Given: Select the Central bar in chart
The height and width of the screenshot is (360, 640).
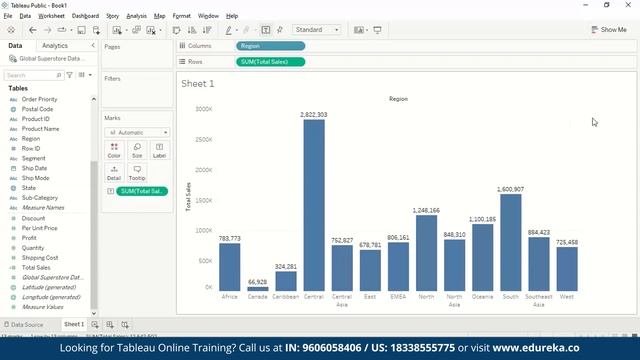Looking at the screenshot, I should tap(314, 205).
